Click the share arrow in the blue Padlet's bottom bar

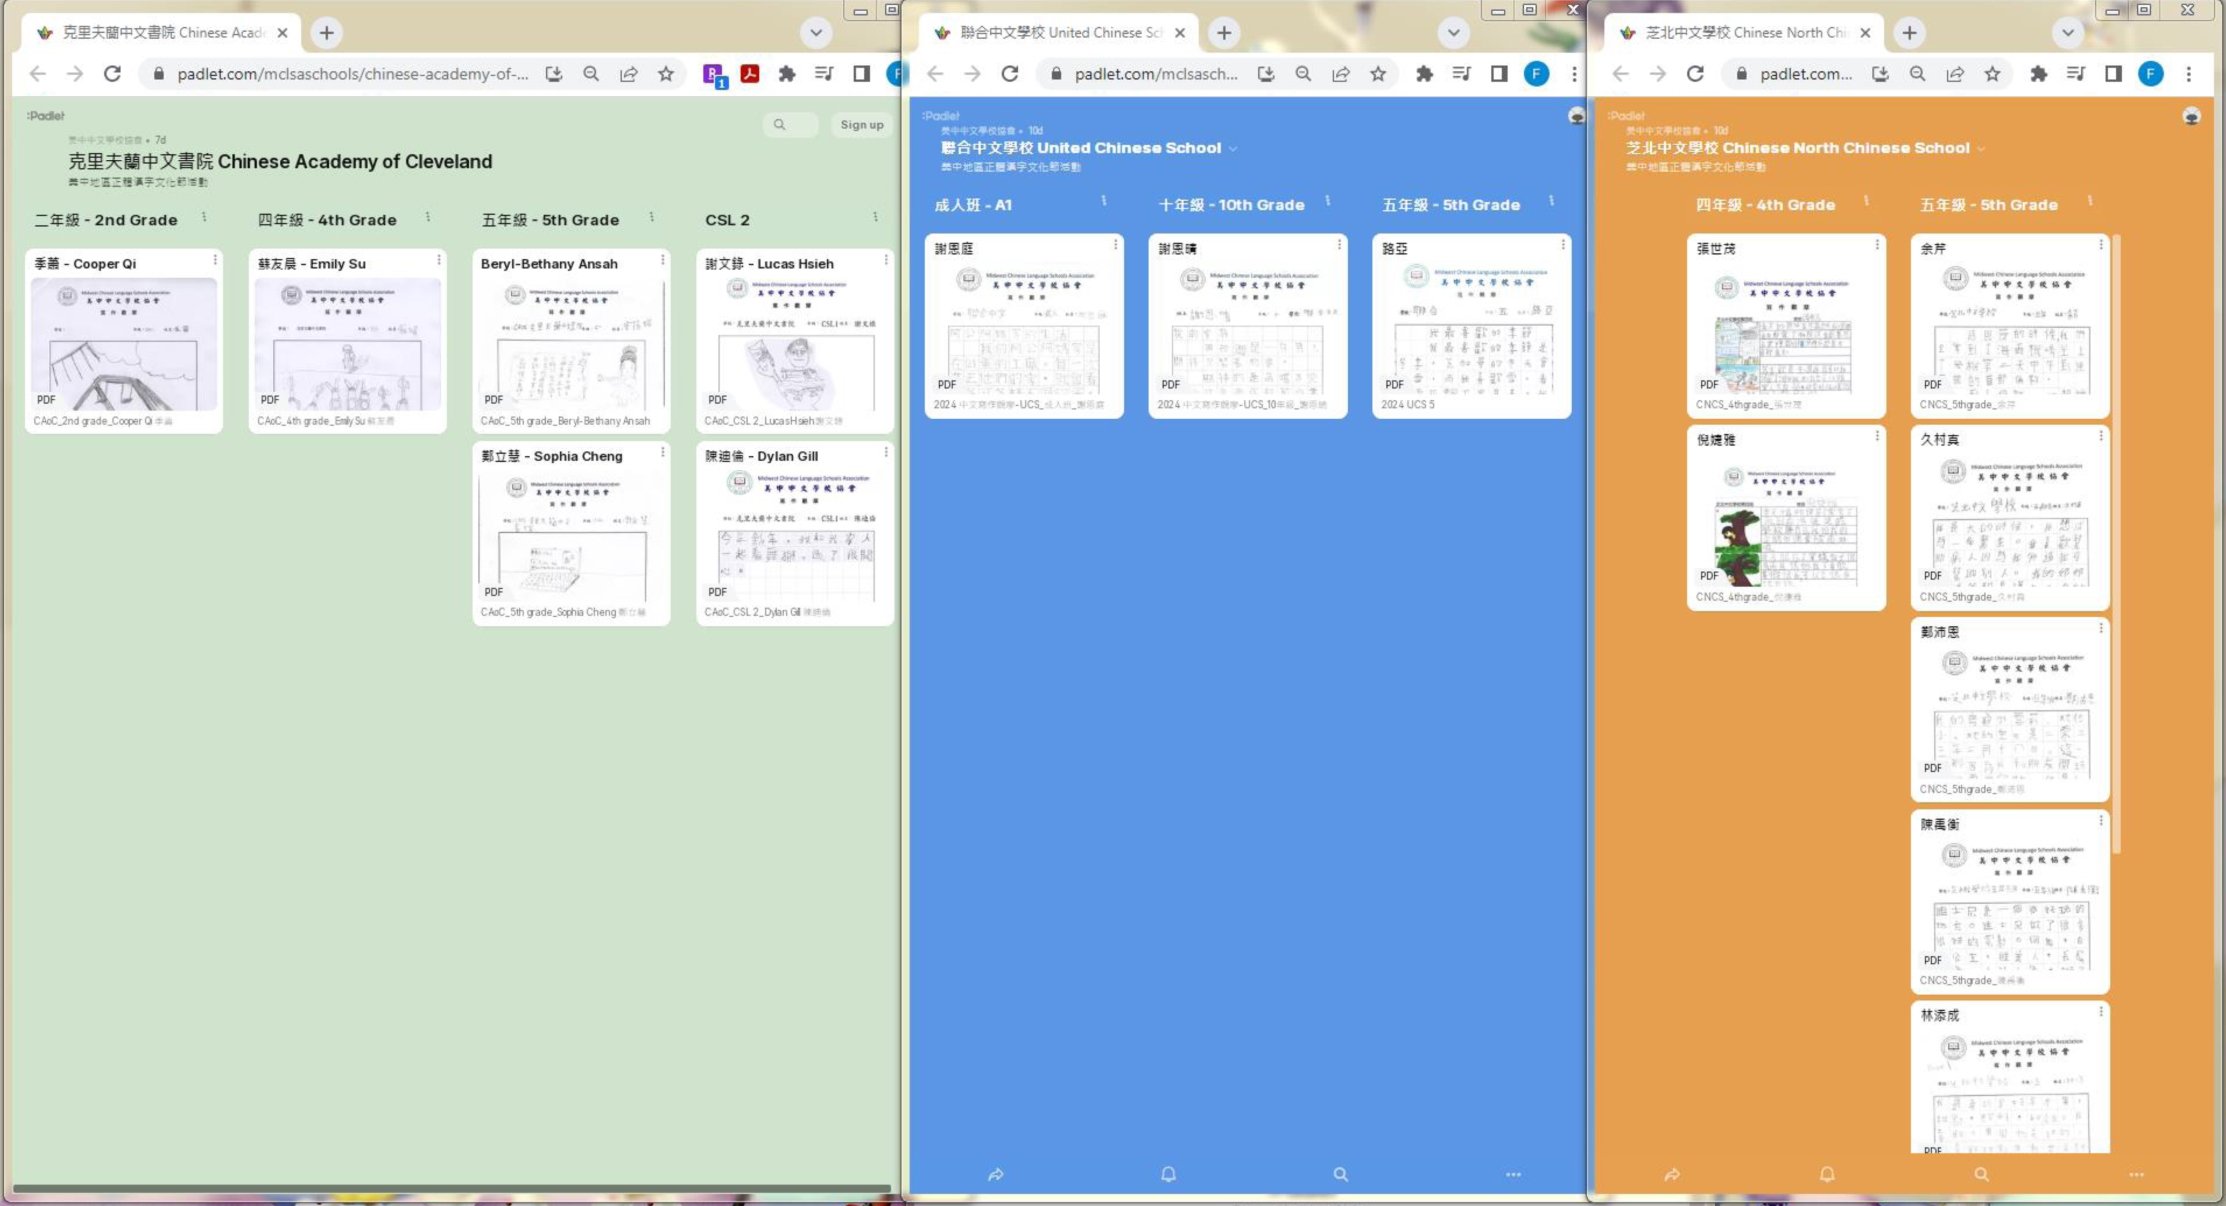pyautogui.click(x=996, y=1175)
